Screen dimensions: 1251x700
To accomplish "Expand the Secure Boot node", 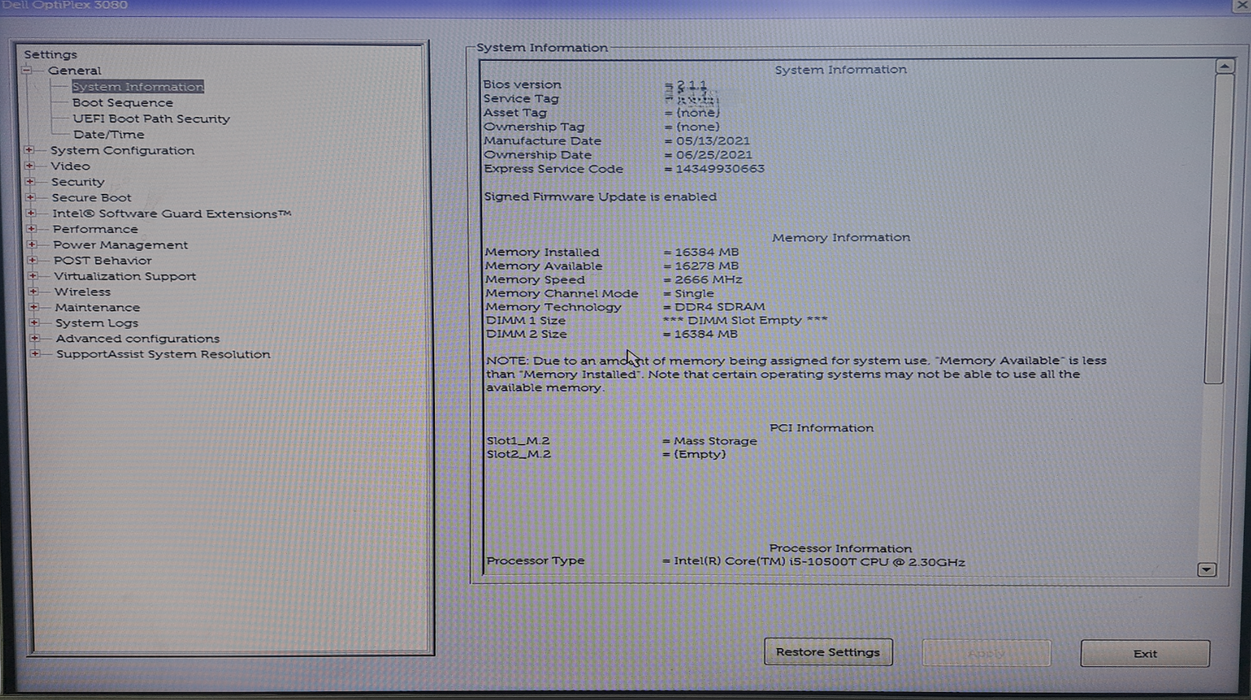I will [x=30, y=198].
